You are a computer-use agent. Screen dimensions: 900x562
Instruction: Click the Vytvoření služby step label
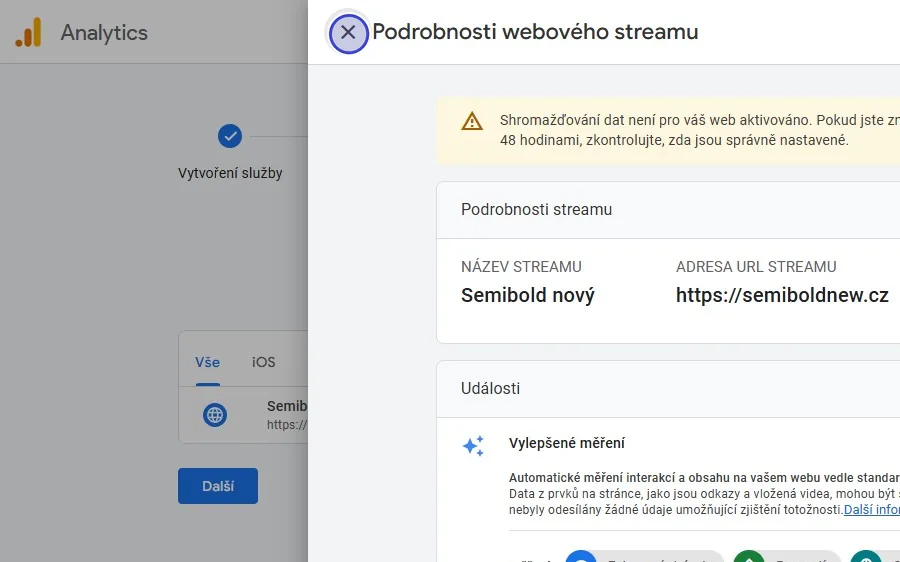[230, 173]
